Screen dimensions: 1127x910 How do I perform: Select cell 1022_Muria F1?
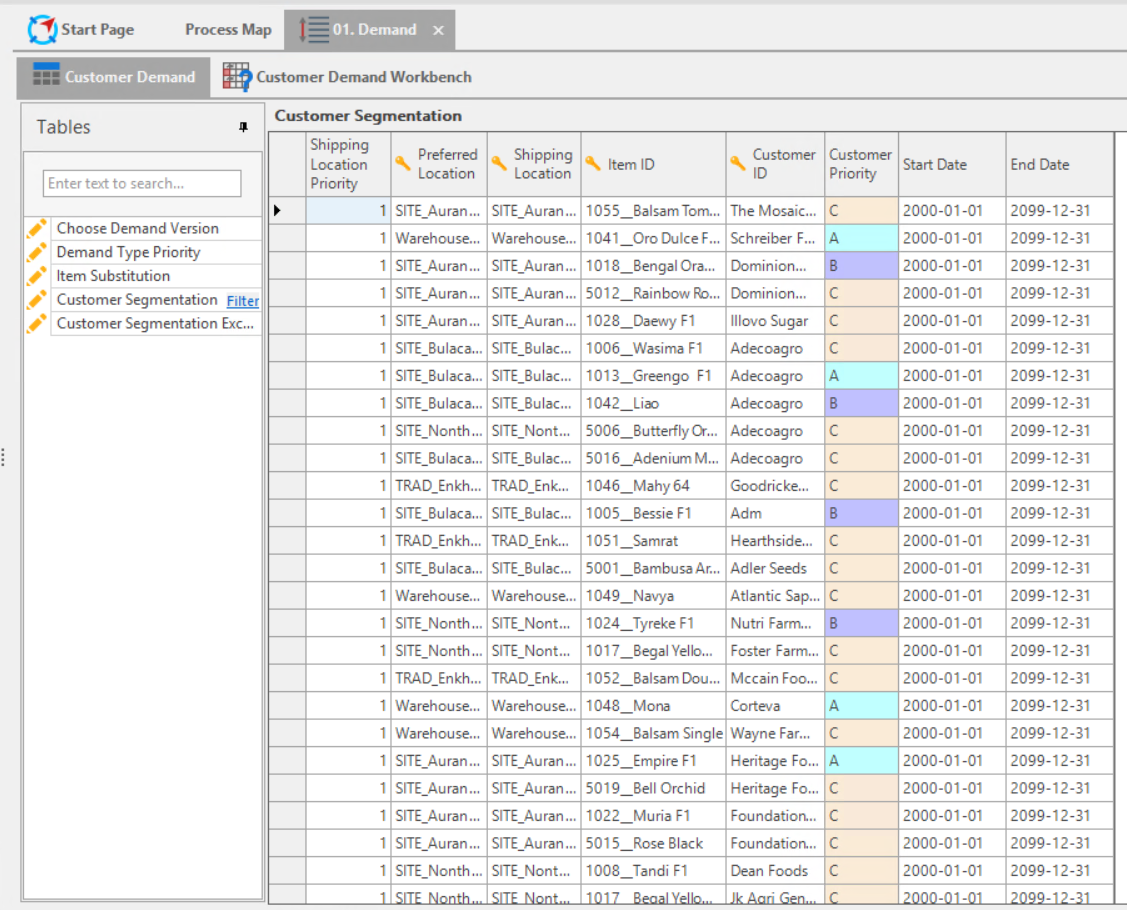653,816
